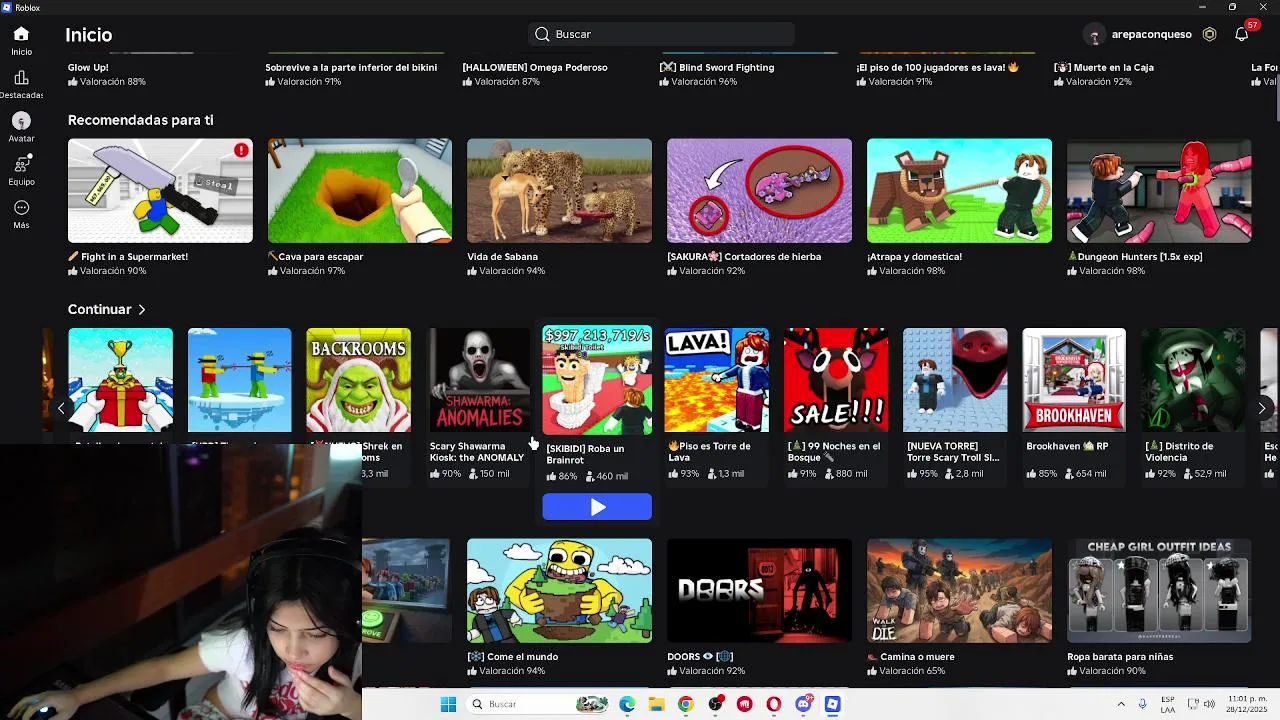Click the Windows taskbar Buscar box
Image resolution: width=1280 pixels, height=720 pixels.
pos(538,704)
